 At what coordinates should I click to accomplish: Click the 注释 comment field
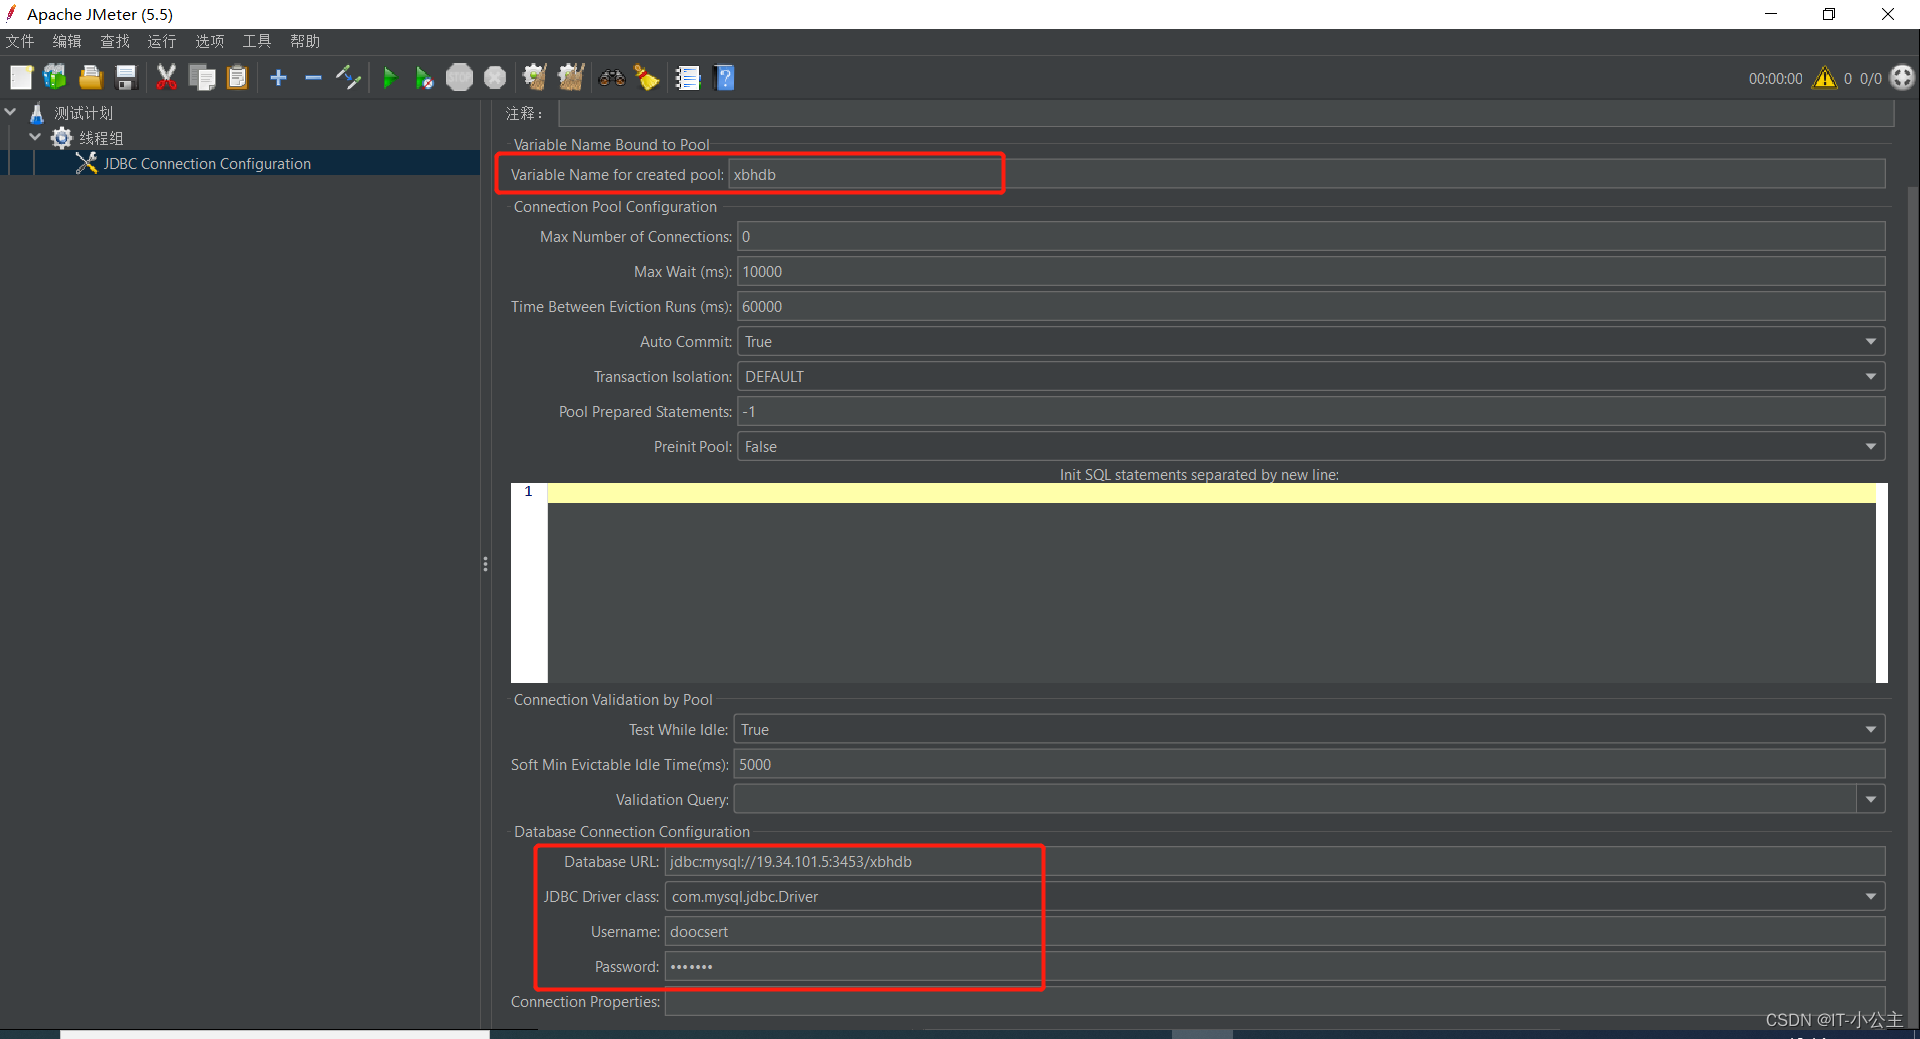pos(1225,113)
